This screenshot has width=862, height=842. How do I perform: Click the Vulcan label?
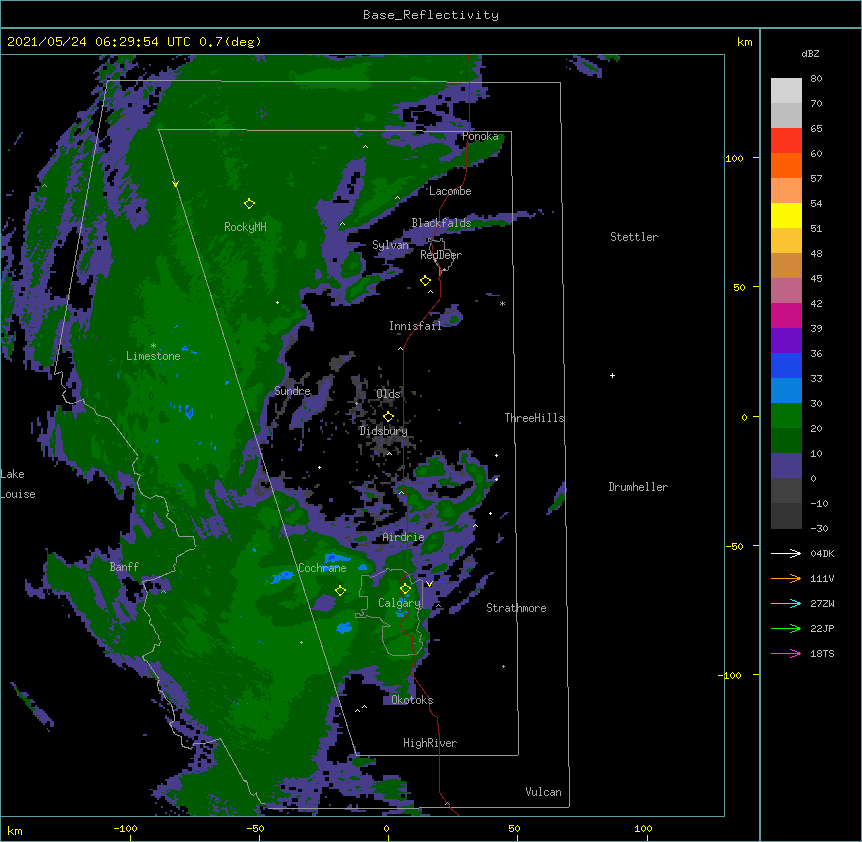pyautogui.click(x=543, y=792)
